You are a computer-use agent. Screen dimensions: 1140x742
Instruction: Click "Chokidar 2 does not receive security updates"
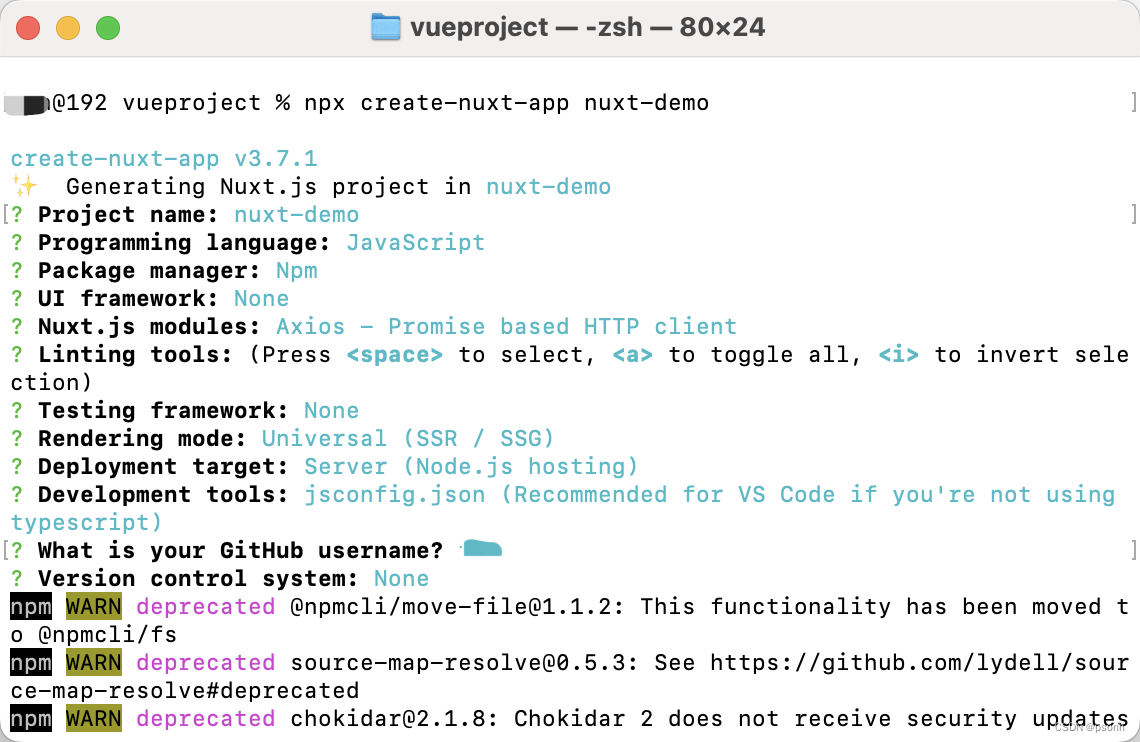(x=822, y=719)
